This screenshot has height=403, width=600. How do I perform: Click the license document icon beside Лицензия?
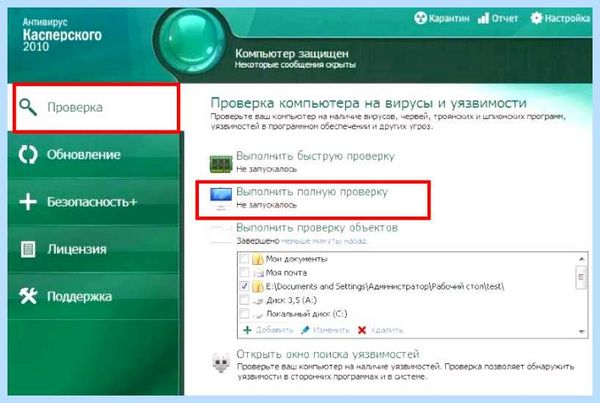click(x=28, y=249)
